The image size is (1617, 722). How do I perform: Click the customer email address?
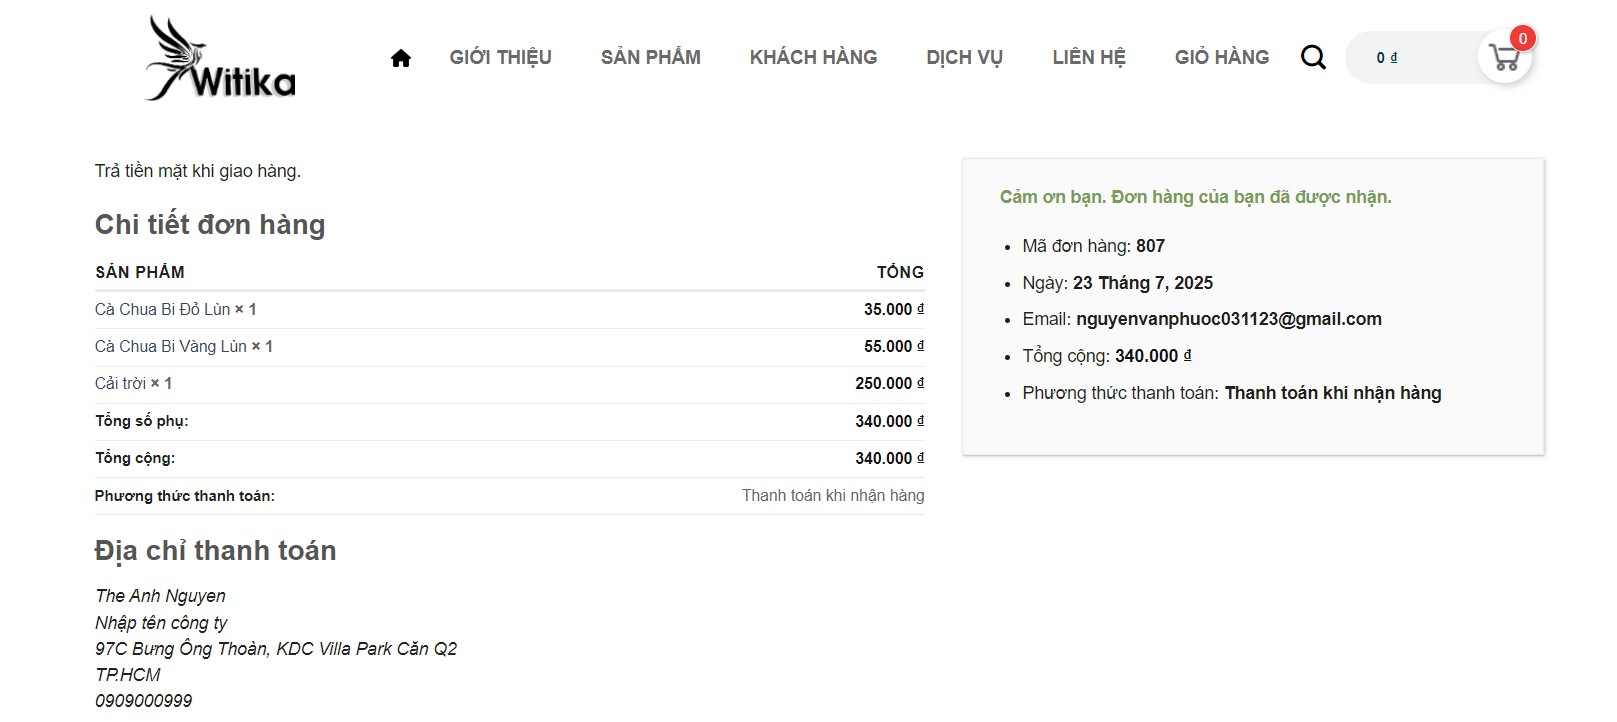point(1228,319)
